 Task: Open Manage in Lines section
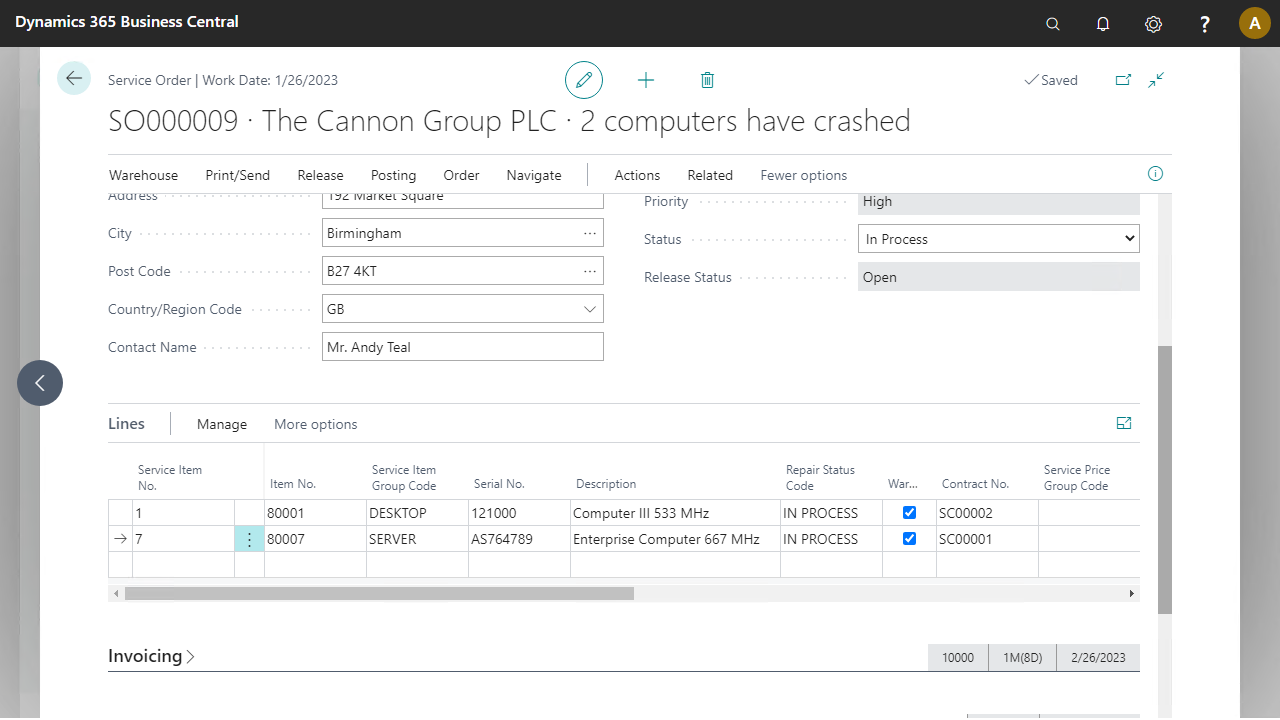[x=222, y=424]
